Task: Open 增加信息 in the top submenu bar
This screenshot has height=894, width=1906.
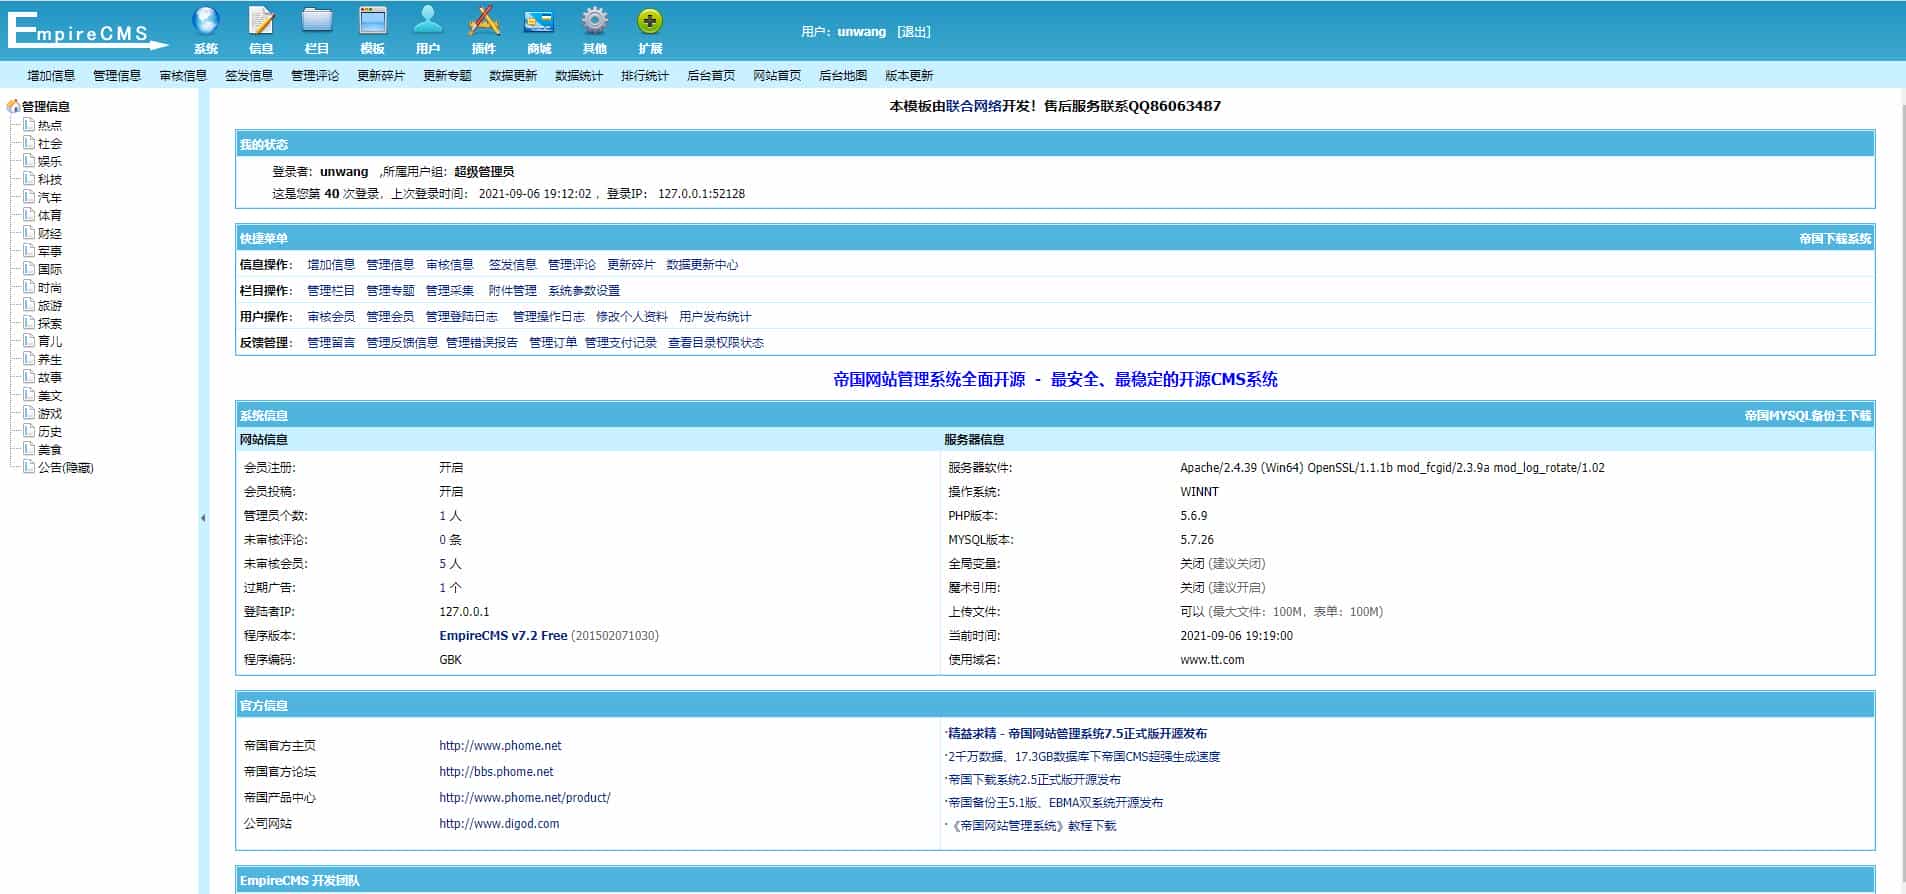Action: pyautogui.click(x=51, y=75)
